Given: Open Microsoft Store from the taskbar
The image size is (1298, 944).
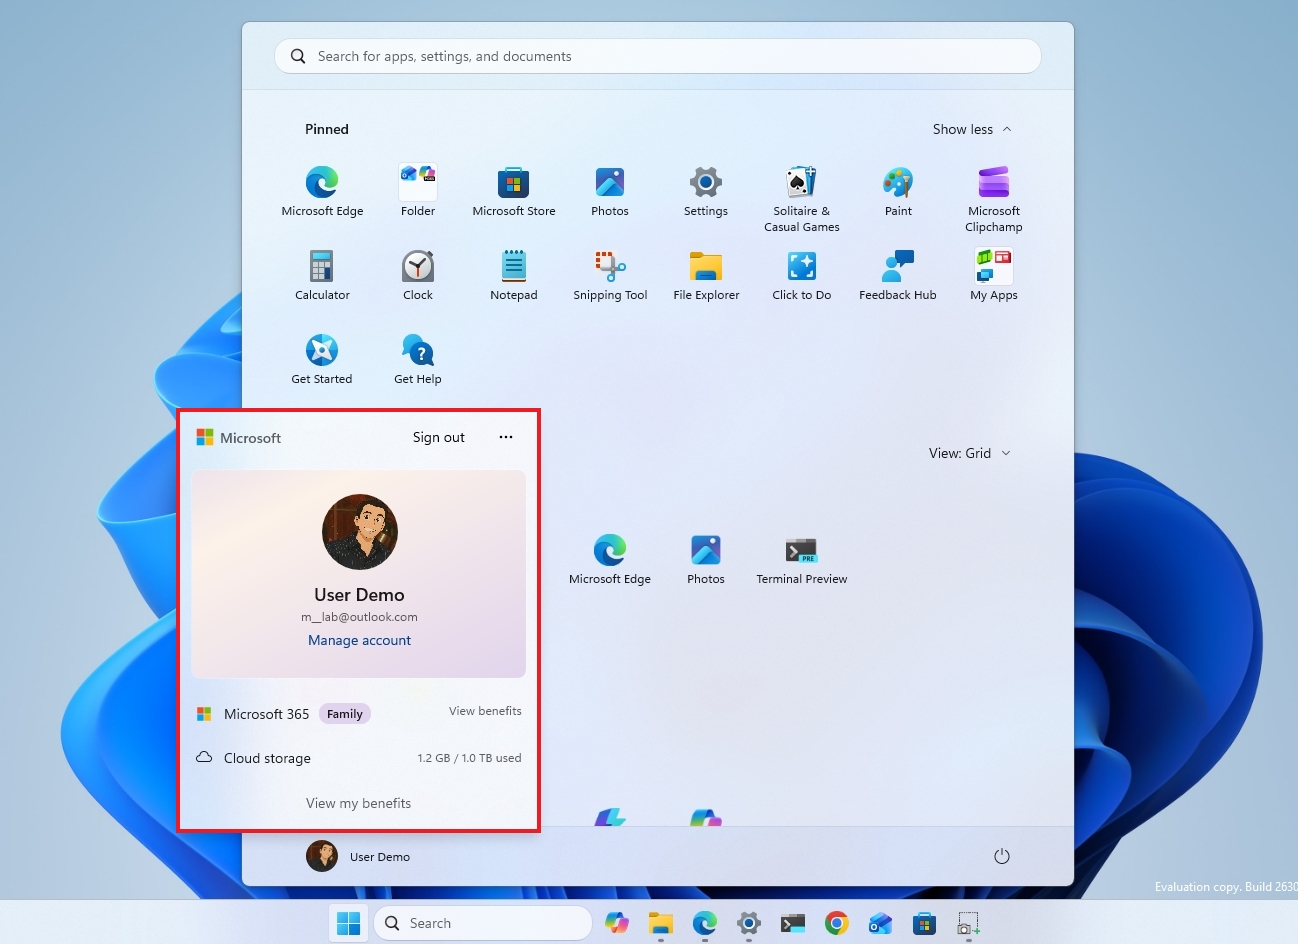Looking at the screenshot, I should click(925, 923).
